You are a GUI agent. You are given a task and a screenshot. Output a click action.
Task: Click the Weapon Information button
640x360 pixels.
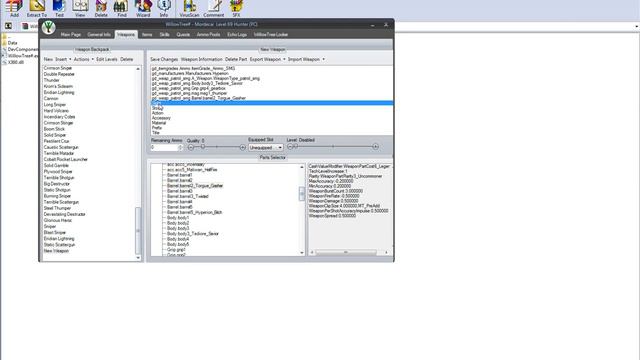point(202,60)
